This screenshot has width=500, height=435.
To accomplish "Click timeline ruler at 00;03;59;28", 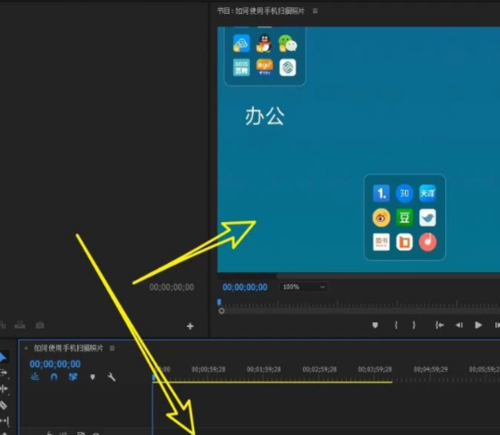I will [x=375, y=369].
